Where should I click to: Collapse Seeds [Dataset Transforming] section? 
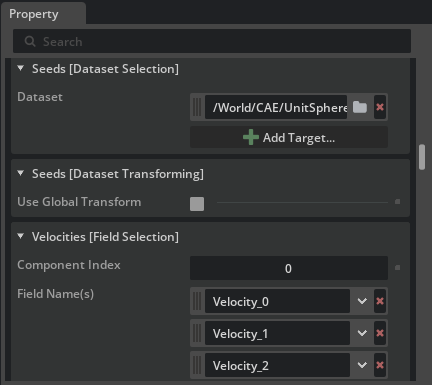click(21, 173)
